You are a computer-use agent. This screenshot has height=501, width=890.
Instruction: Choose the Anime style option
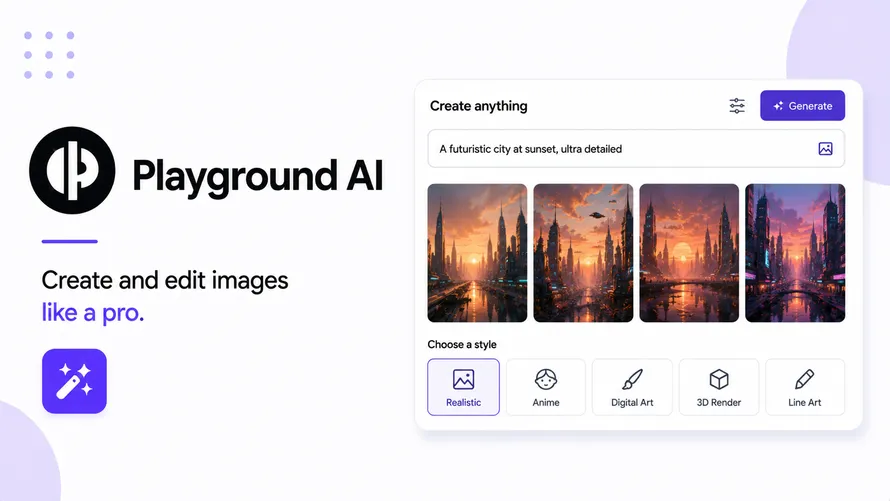tap(545, 387)
